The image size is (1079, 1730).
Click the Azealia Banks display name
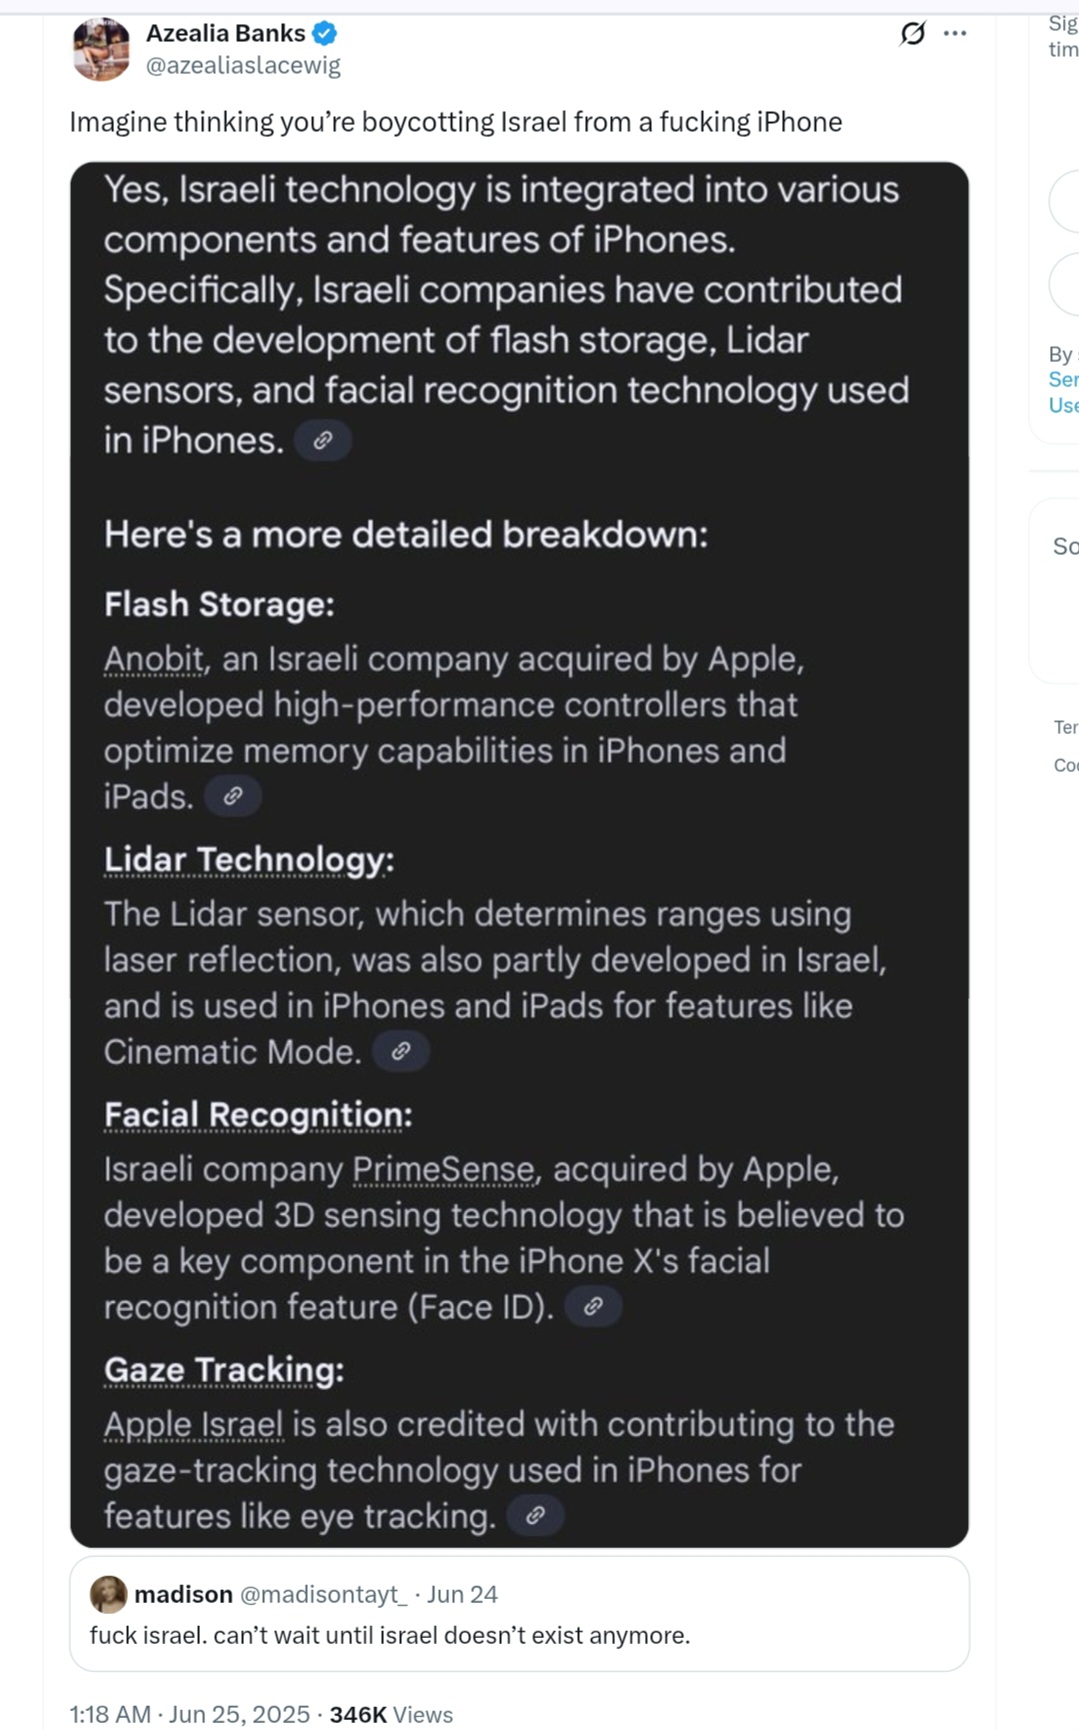click(225, 33)
